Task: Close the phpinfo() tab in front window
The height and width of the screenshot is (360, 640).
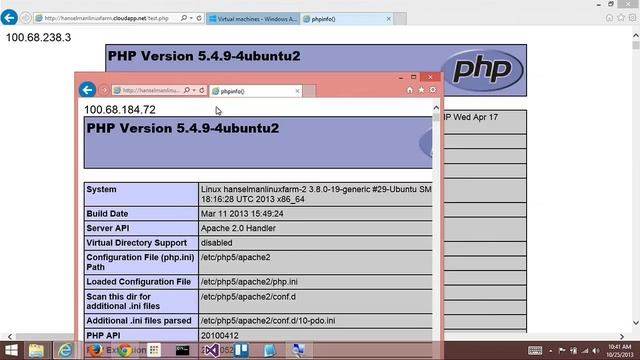Action: [x=297, y=91]
